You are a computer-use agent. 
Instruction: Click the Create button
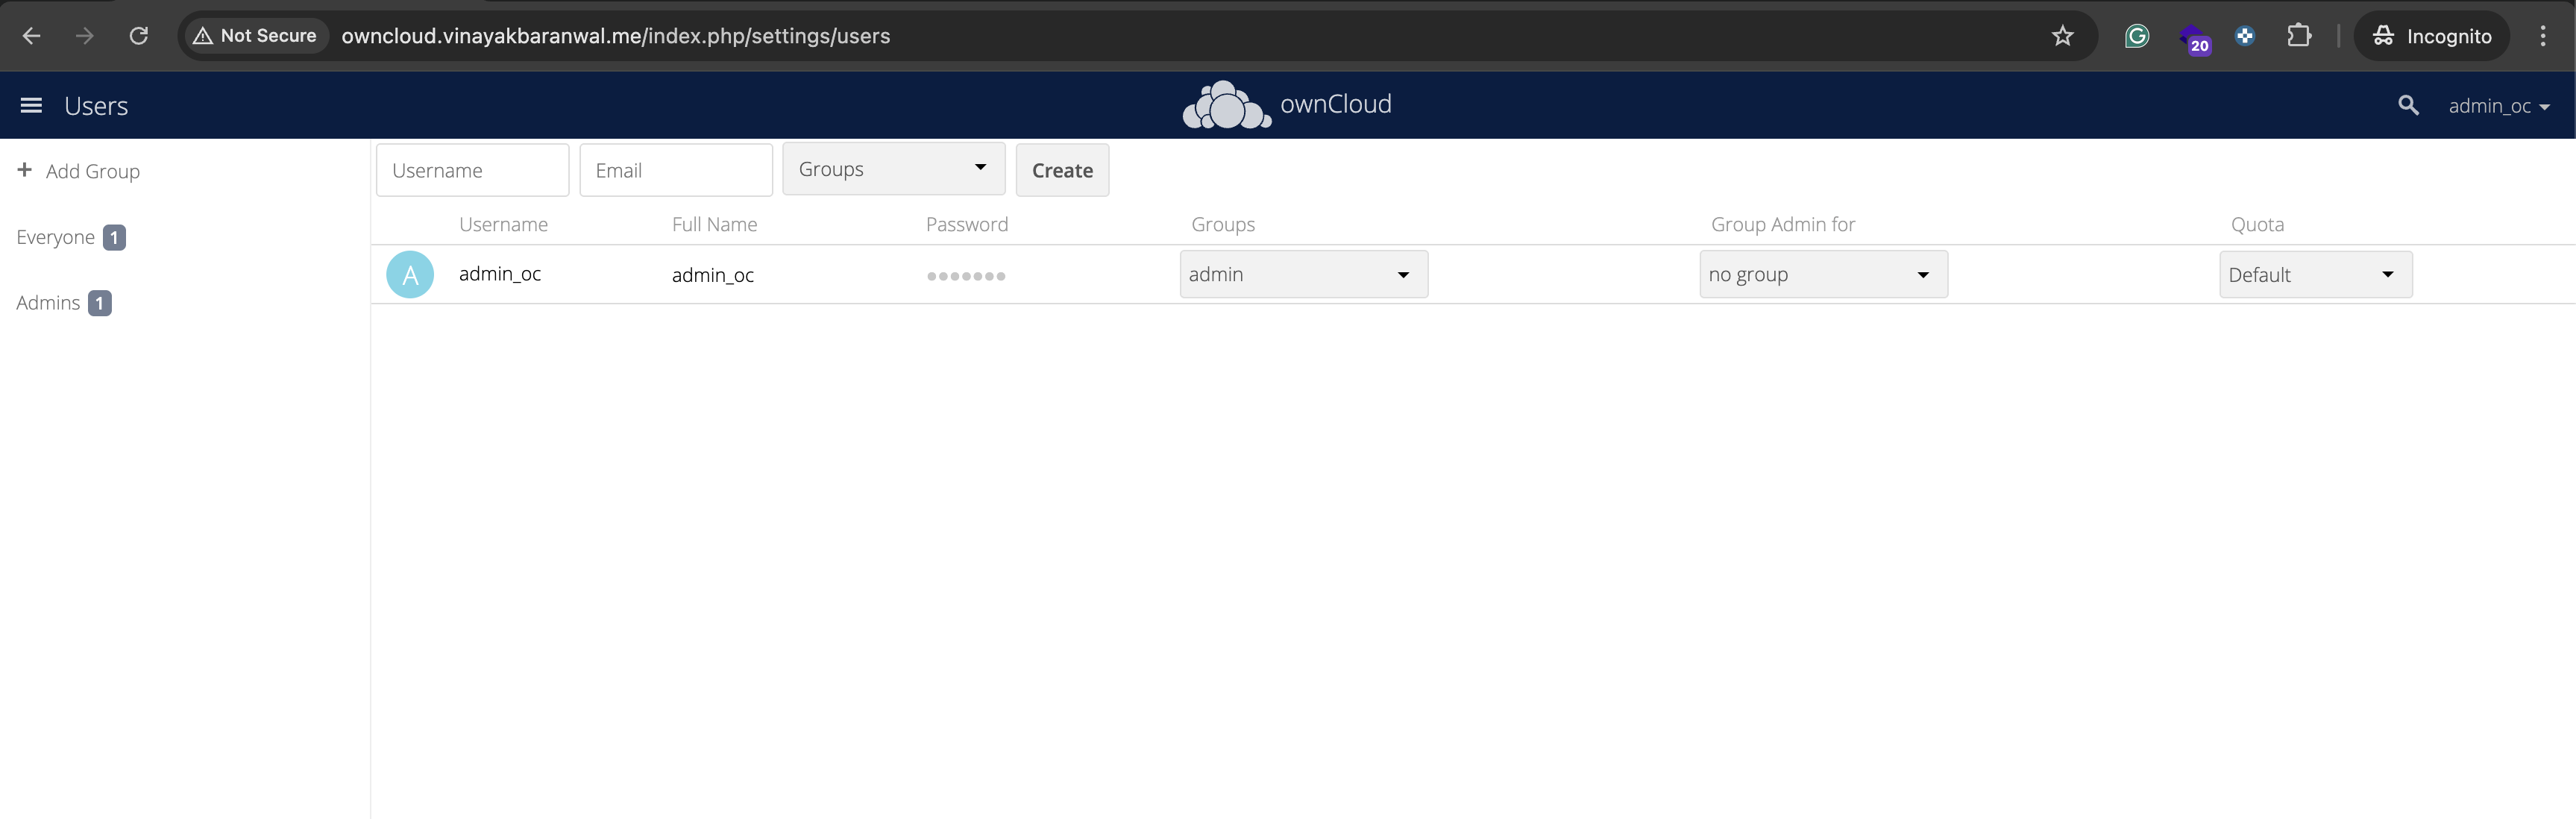pos(1062,170)
